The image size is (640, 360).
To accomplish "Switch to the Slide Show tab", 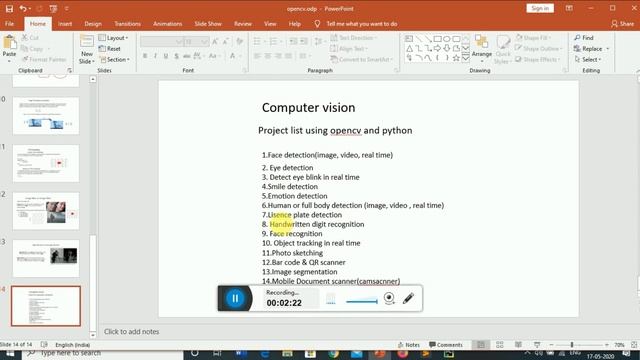I will (208, 24).
